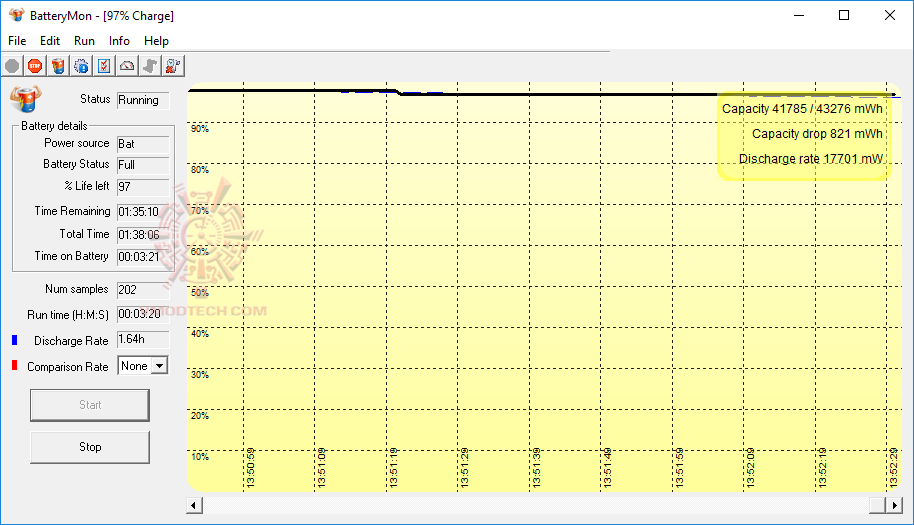This screenshot has height=525, width=914.
Task: Click the Battery Status field showing Full
Action: click(143, 165)
